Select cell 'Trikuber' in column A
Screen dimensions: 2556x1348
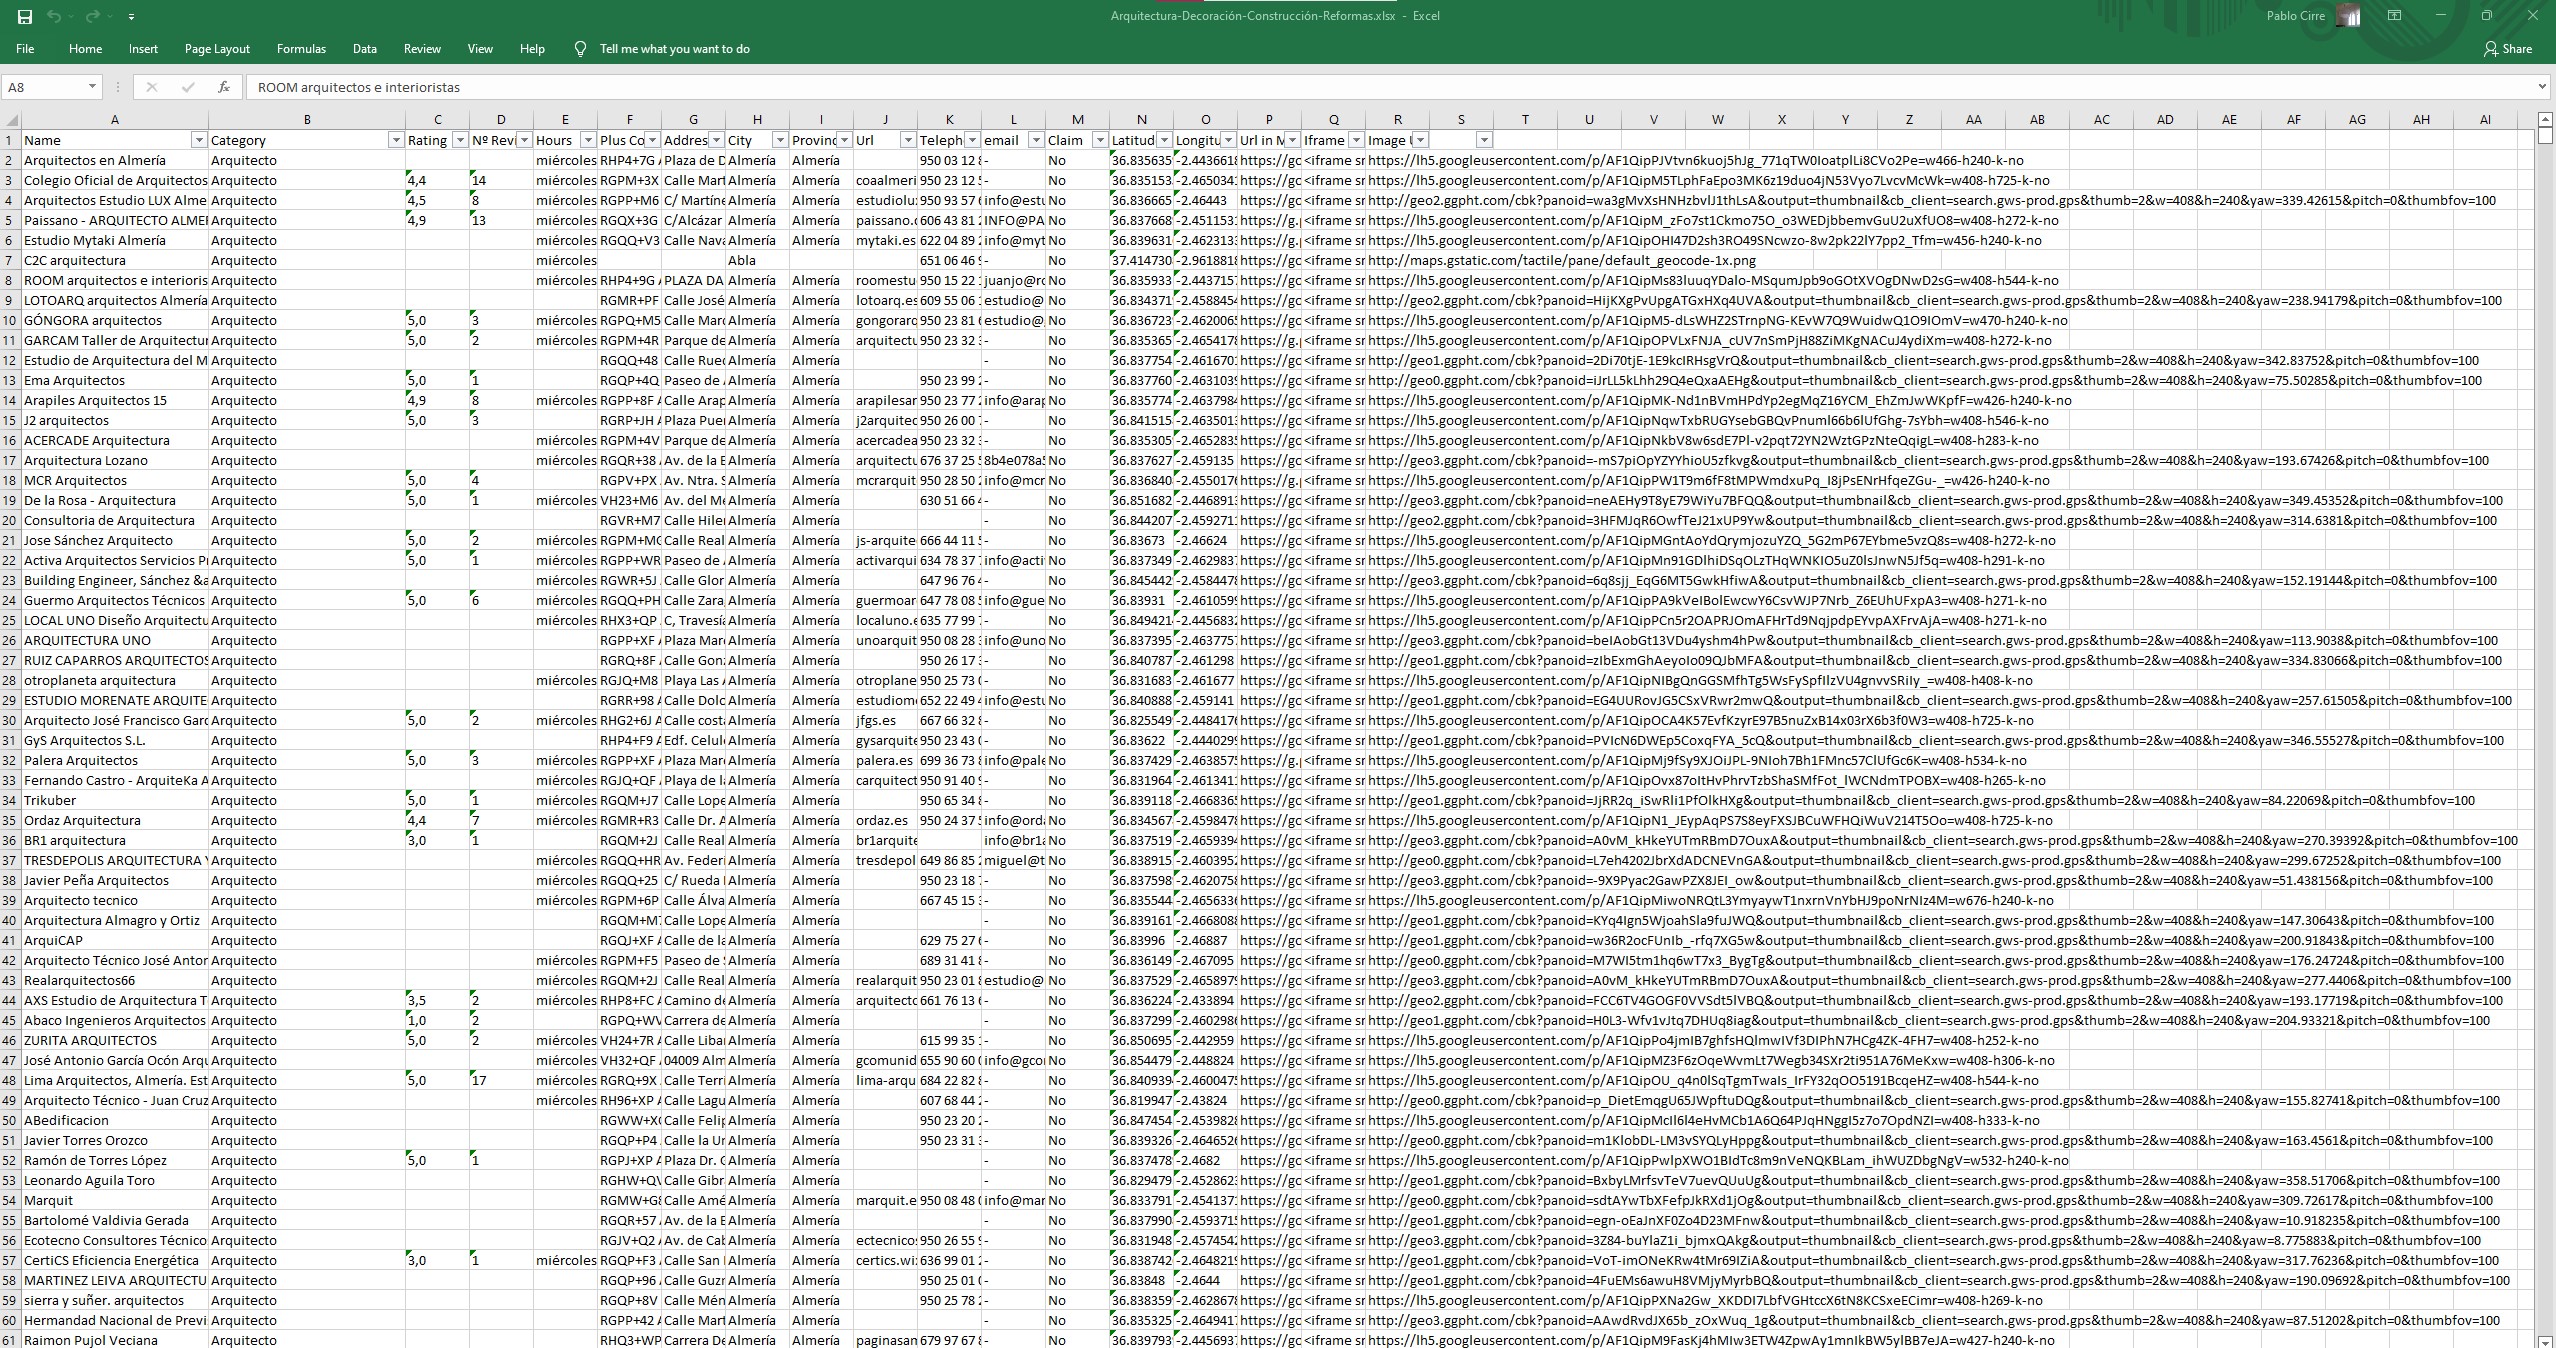[x=115, y=800]
